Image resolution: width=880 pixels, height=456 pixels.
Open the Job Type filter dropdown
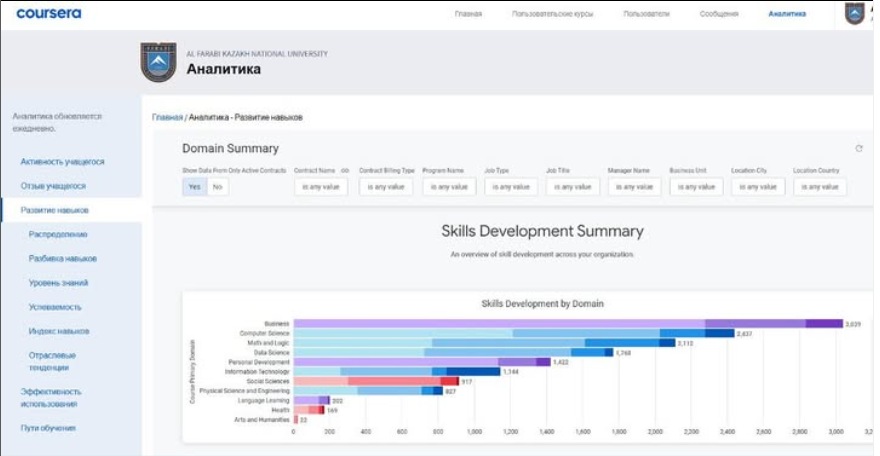511,187
